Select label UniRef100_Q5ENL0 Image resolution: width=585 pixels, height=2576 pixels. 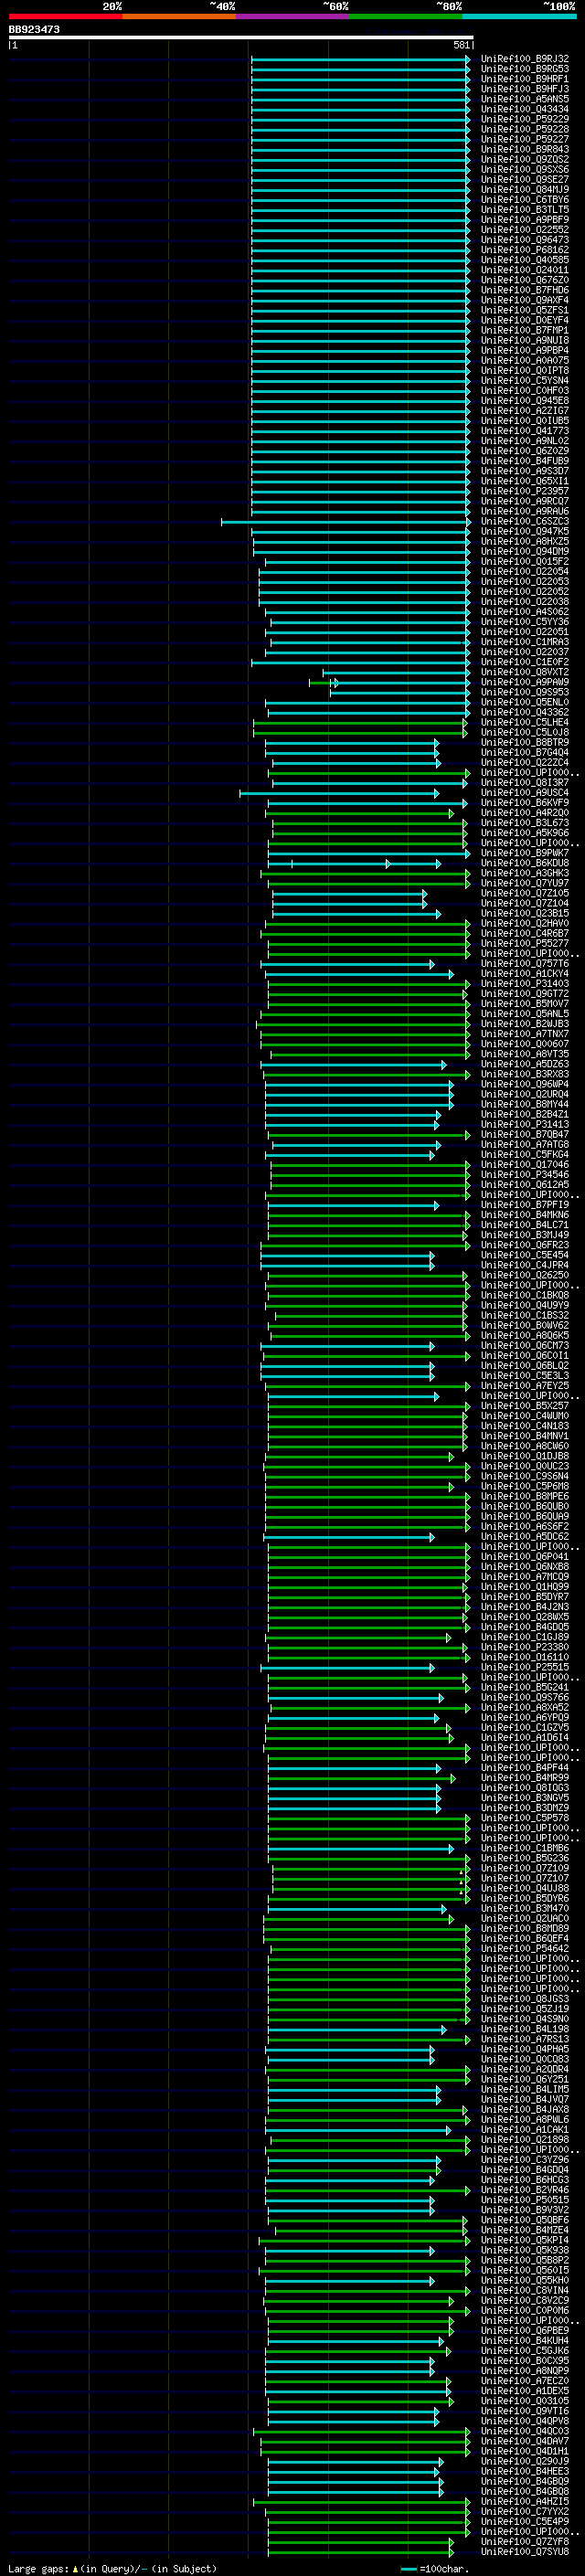point(524,703)
